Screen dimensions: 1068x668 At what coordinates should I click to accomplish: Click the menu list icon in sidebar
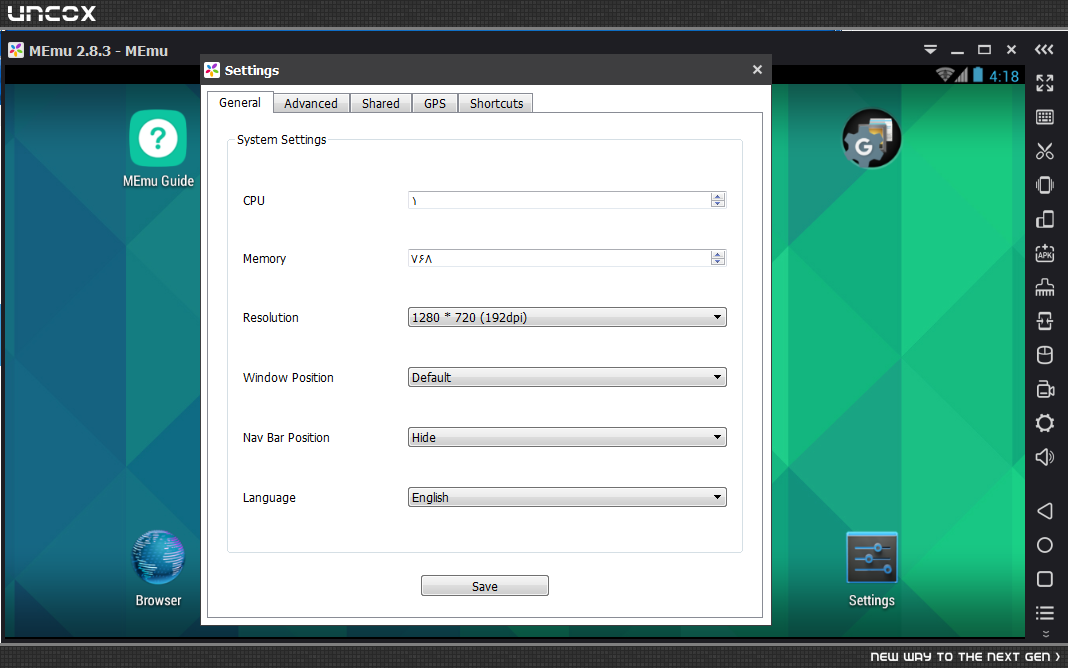1044,613
